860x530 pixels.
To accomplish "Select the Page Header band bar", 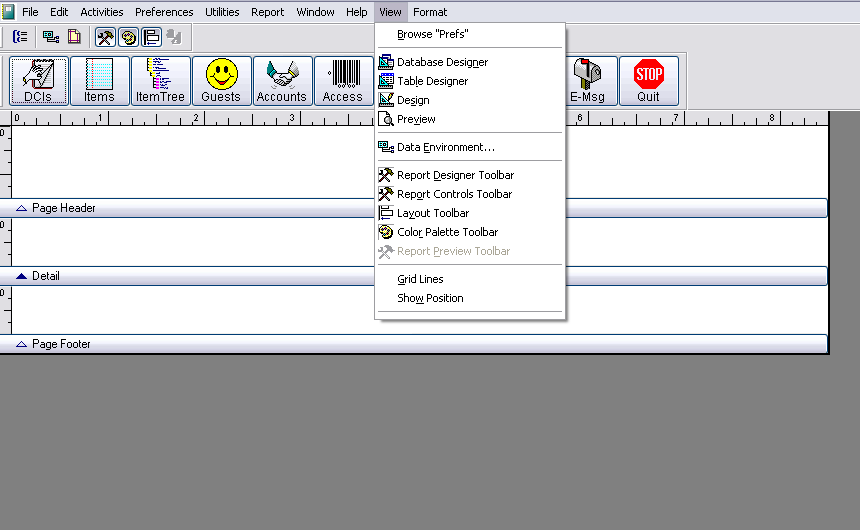I will pyautogui.click(x=414, y=208).
